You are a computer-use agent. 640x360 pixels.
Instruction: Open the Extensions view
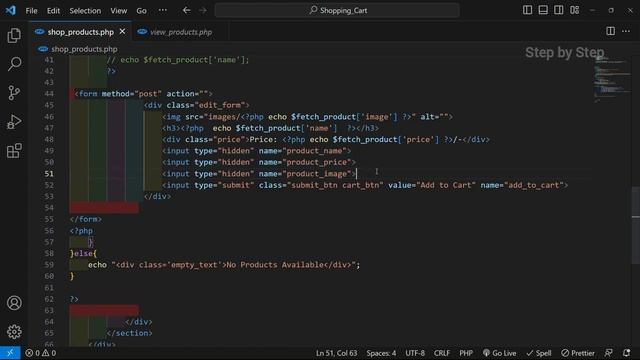point(14,151)
